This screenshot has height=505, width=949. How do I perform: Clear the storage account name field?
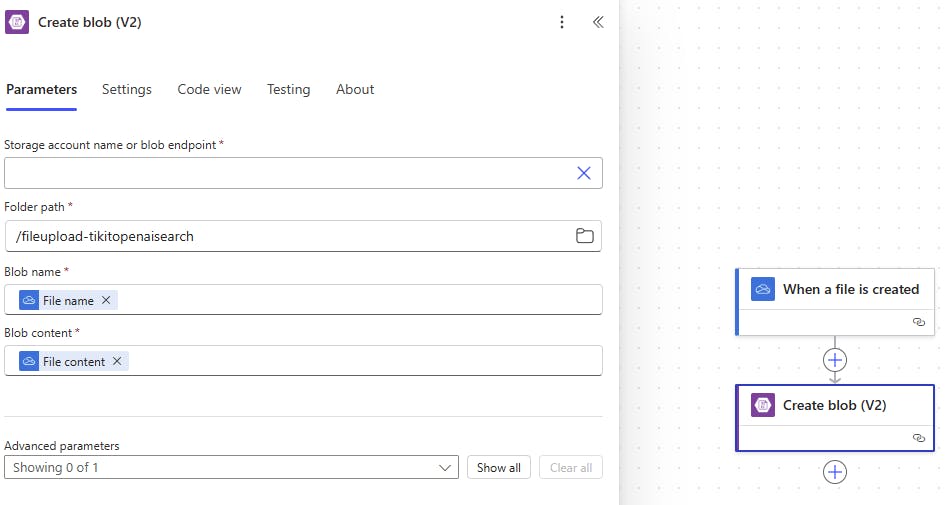pos(584,173)
